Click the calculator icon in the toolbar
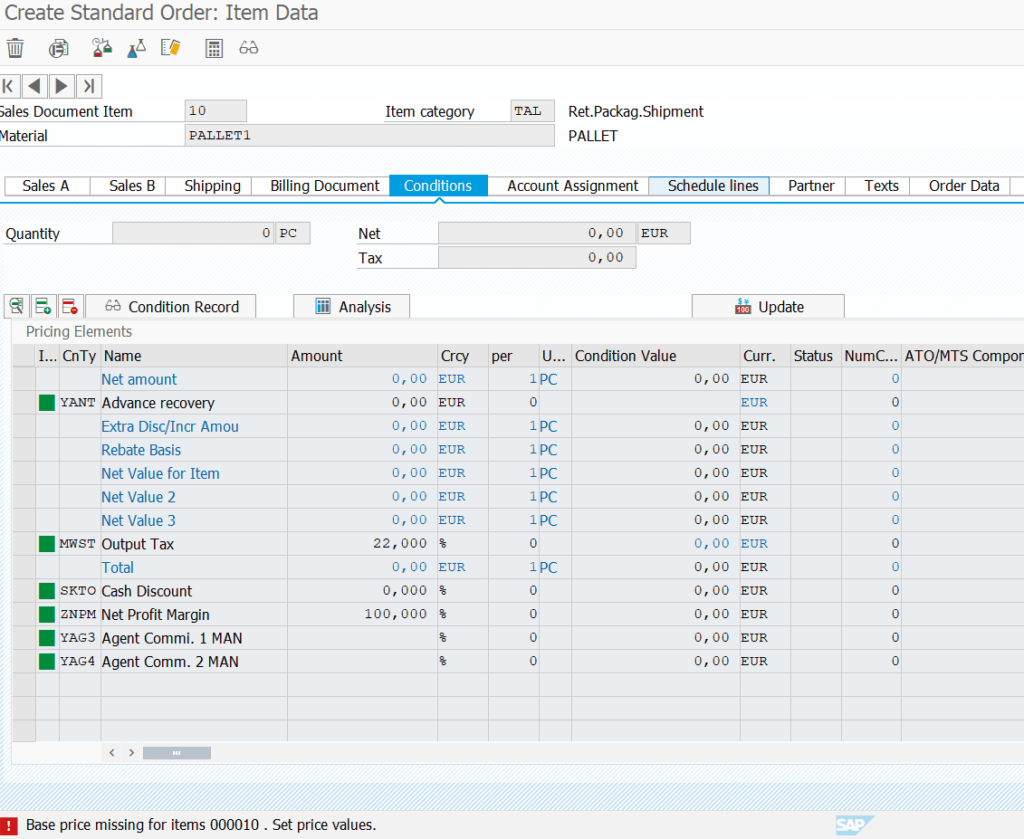The image size is (1024, 839). (213, 48)
